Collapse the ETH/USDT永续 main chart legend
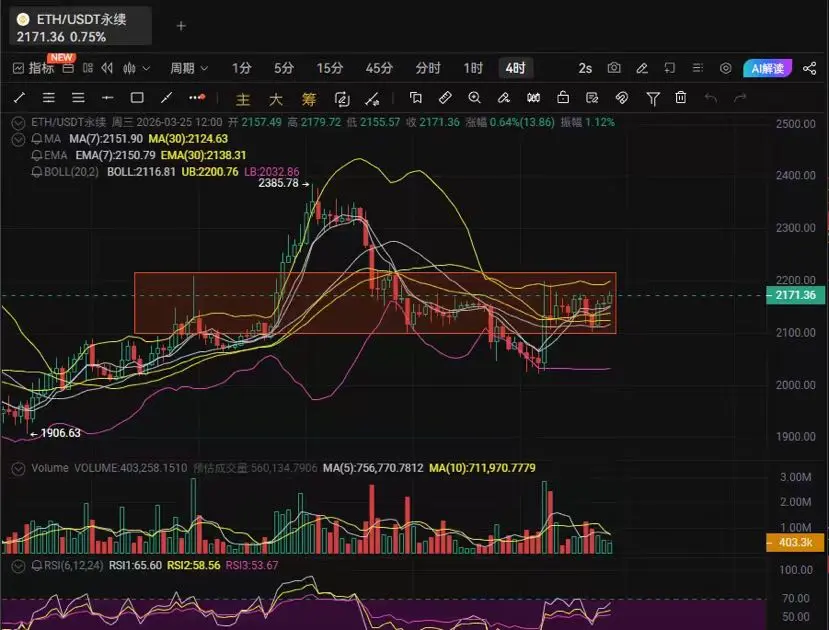Viewport: 829px width, 630px height. 19,123
